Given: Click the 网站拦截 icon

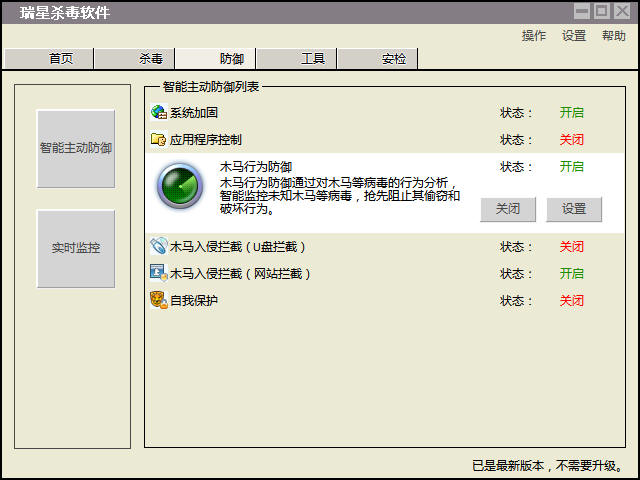Looking at the screenshot, I should coord(159,273).
